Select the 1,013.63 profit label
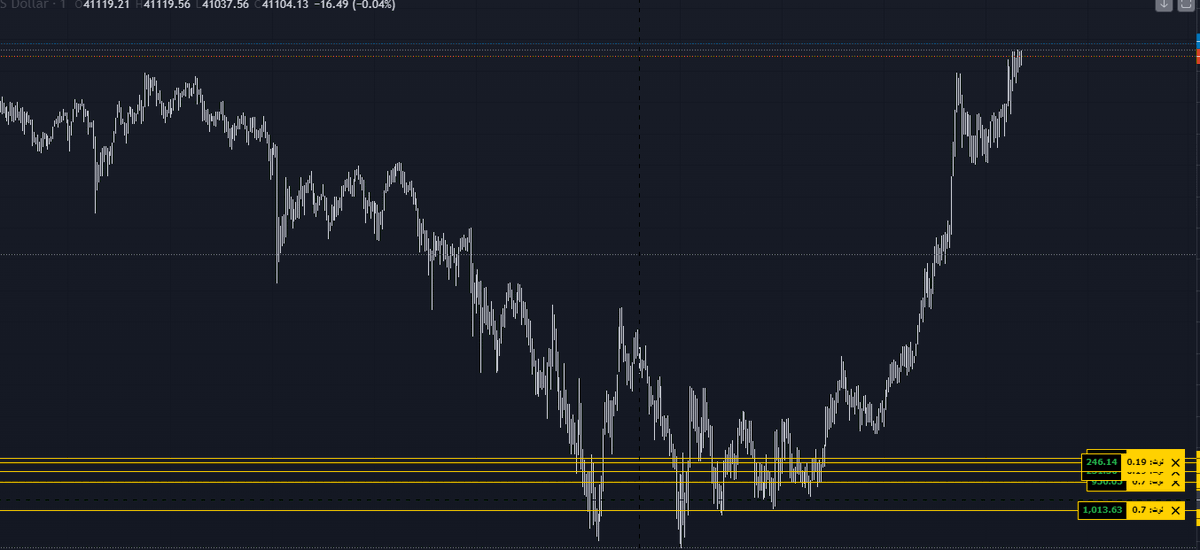 tap(1102, 511)
